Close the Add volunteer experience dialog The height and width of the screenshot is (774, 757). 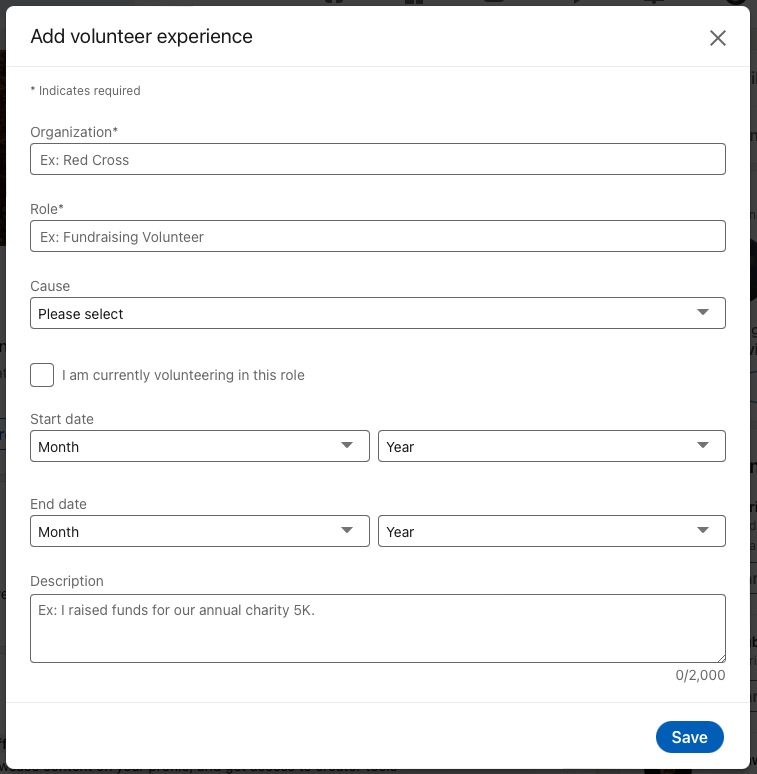(x=718, y=38)
